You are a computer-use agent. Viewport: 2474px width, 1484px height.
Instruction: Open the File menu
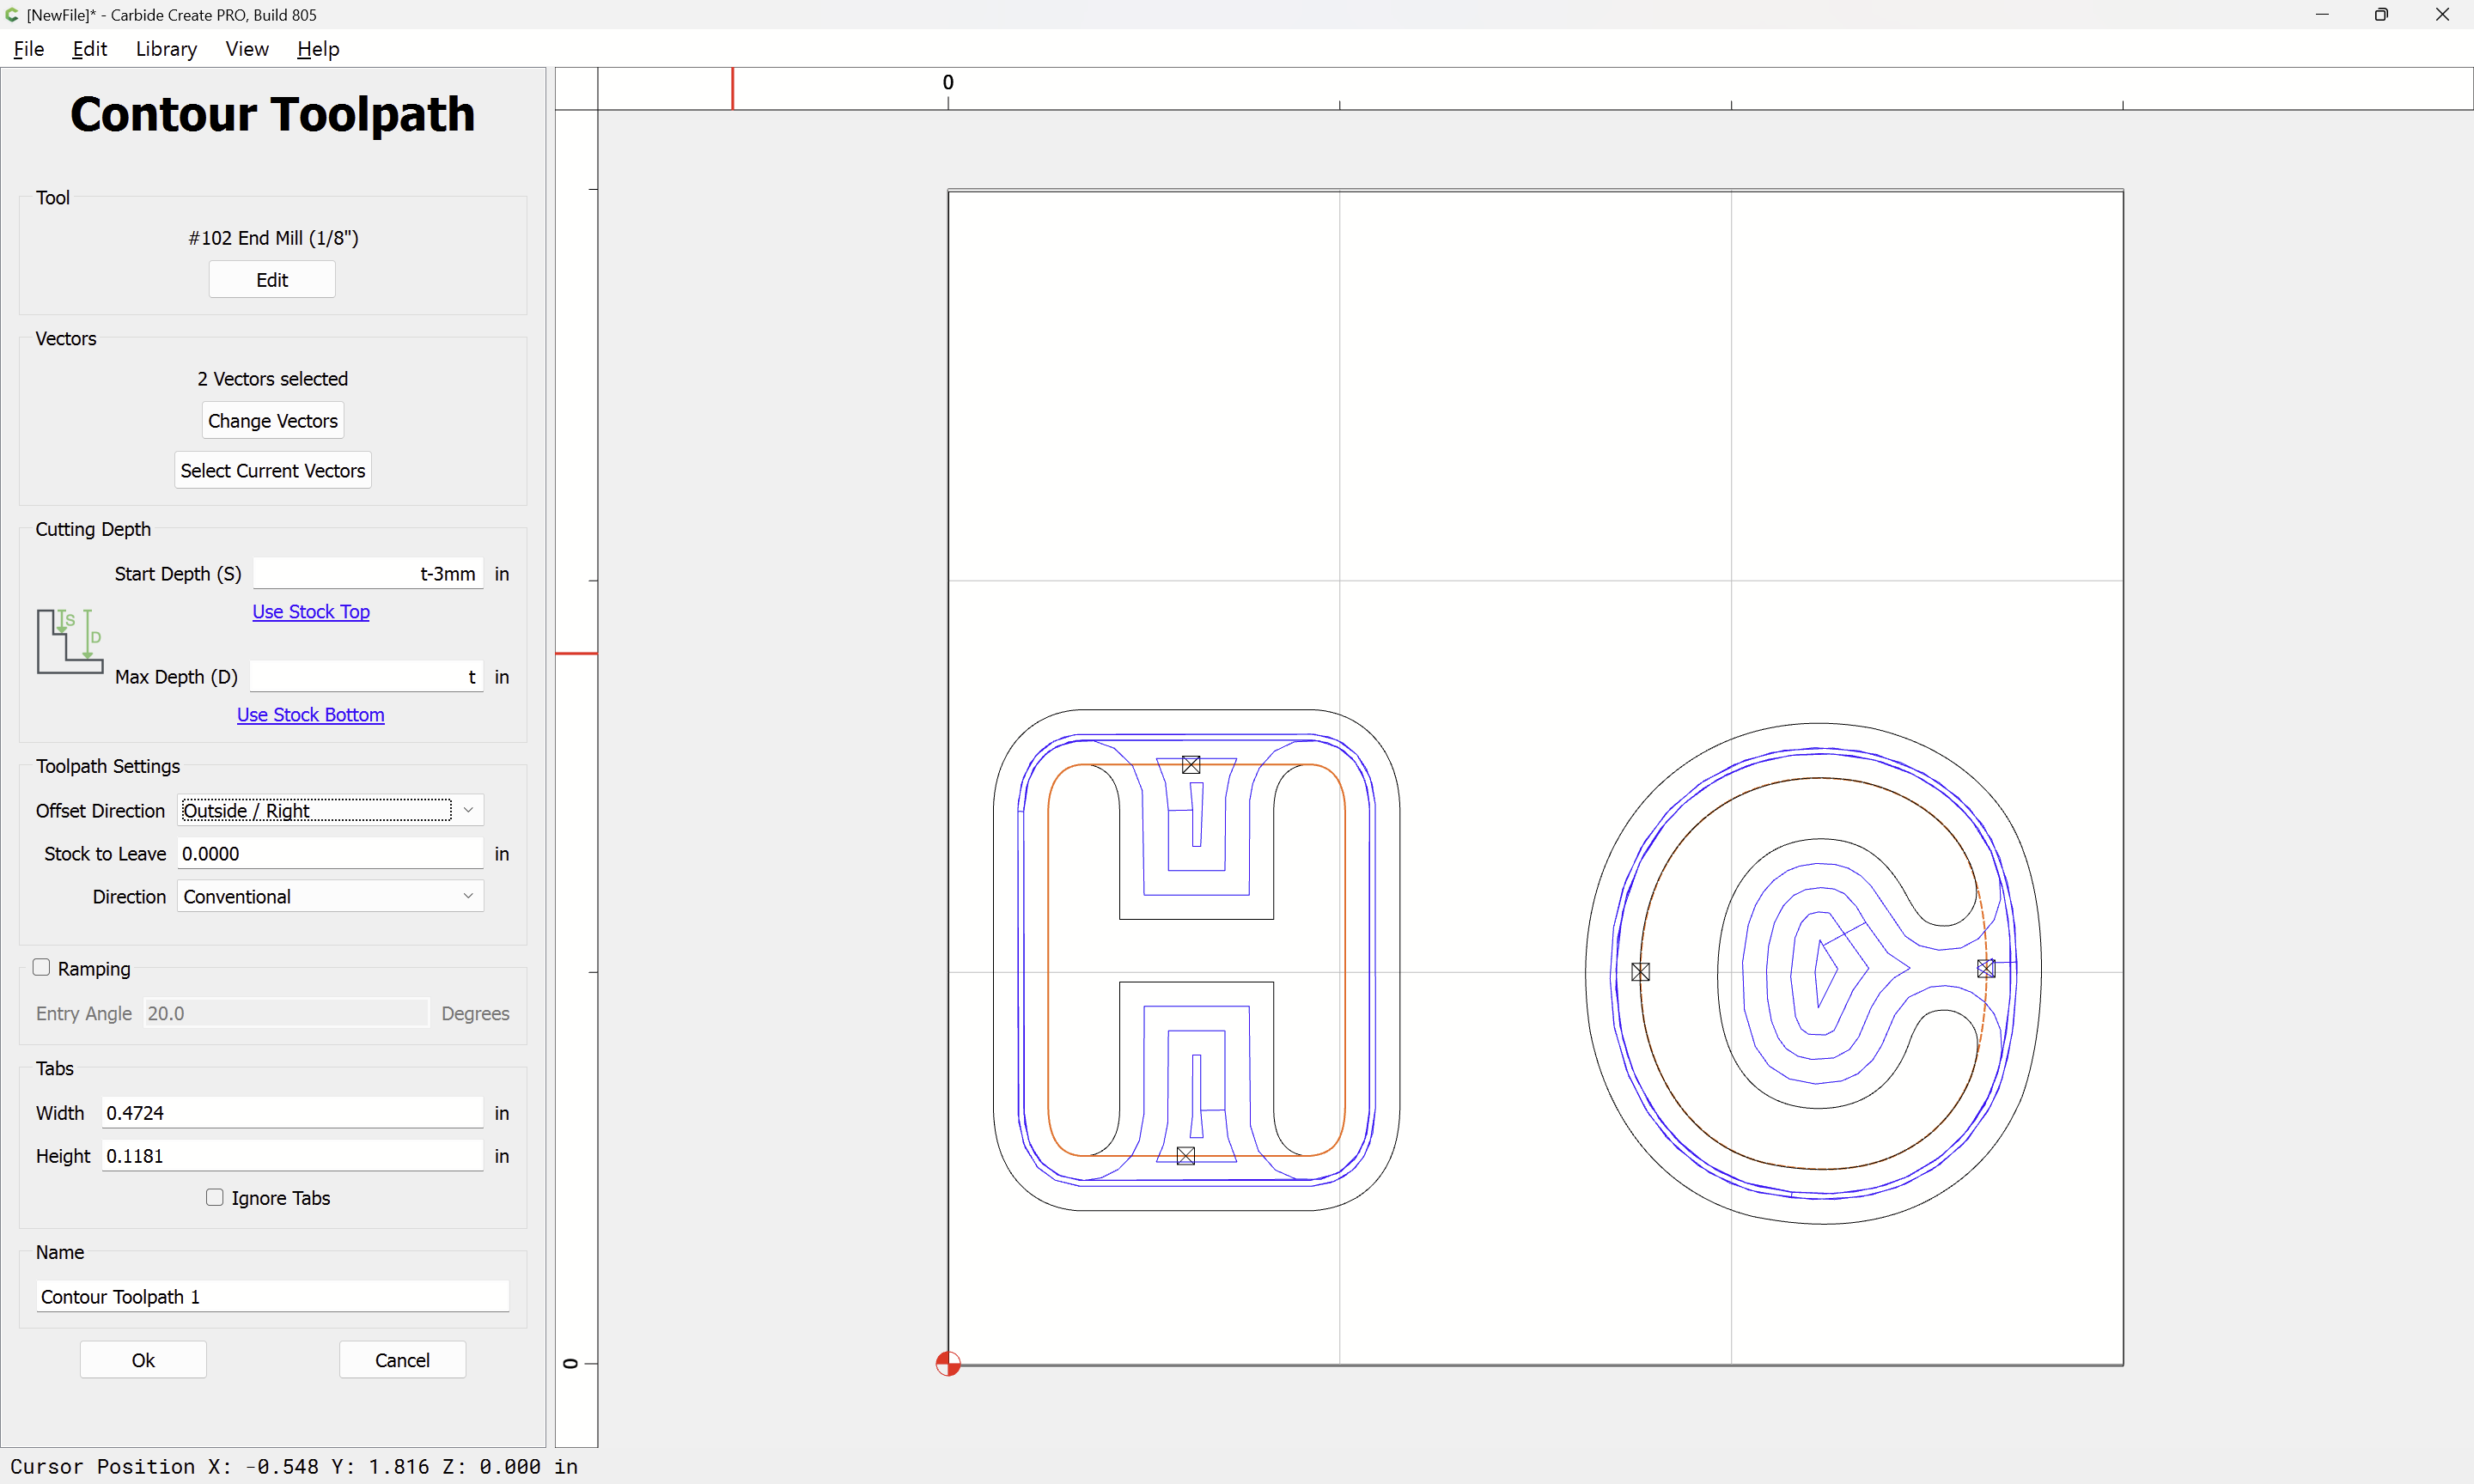29,49
